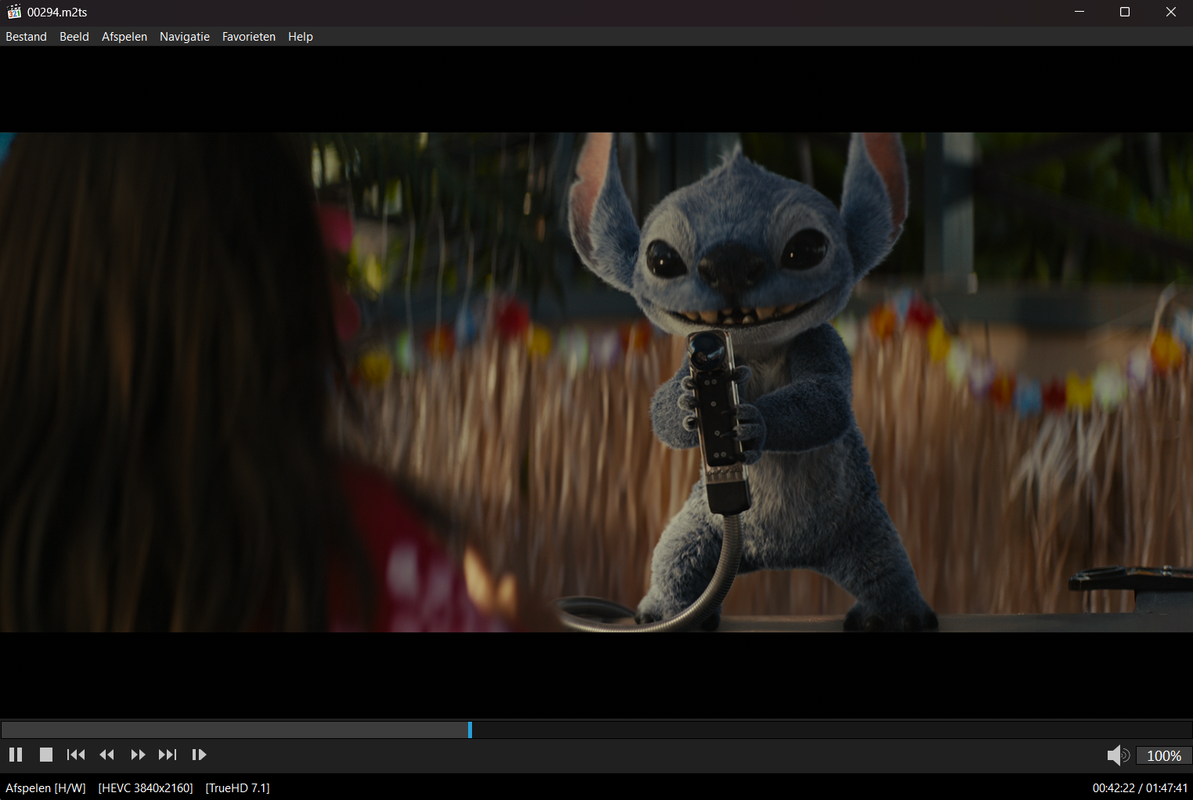Click the Afspelen [H/W] status text
The width and height of the screenshot is (1193, 800).
pyautogui.click(x=46, y=788)
